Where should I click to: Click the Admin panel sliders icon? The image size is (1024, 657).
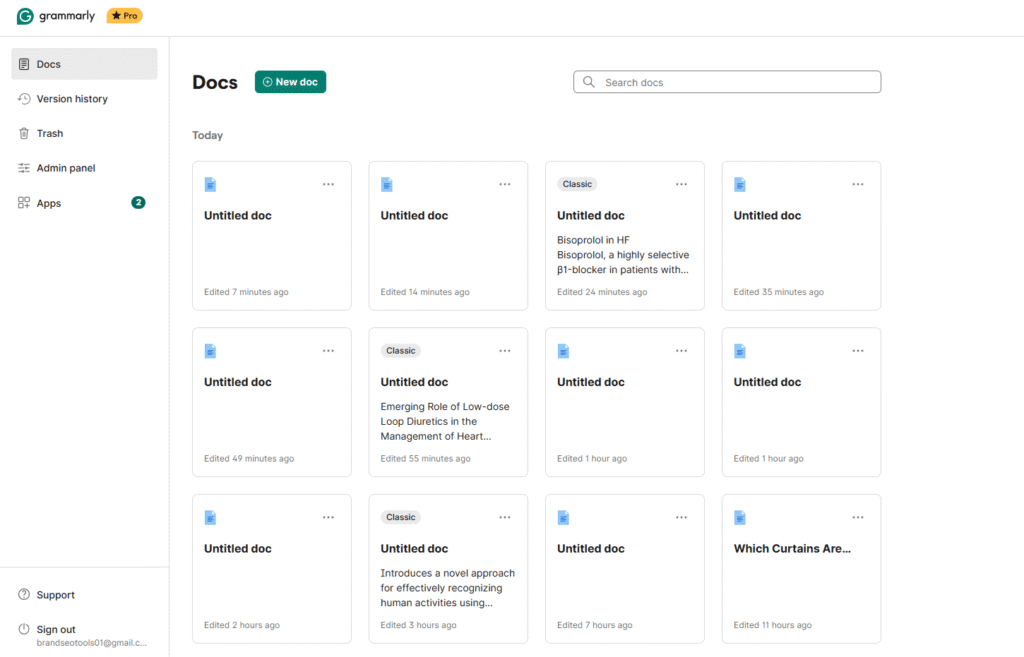click(x=24, y=168)
